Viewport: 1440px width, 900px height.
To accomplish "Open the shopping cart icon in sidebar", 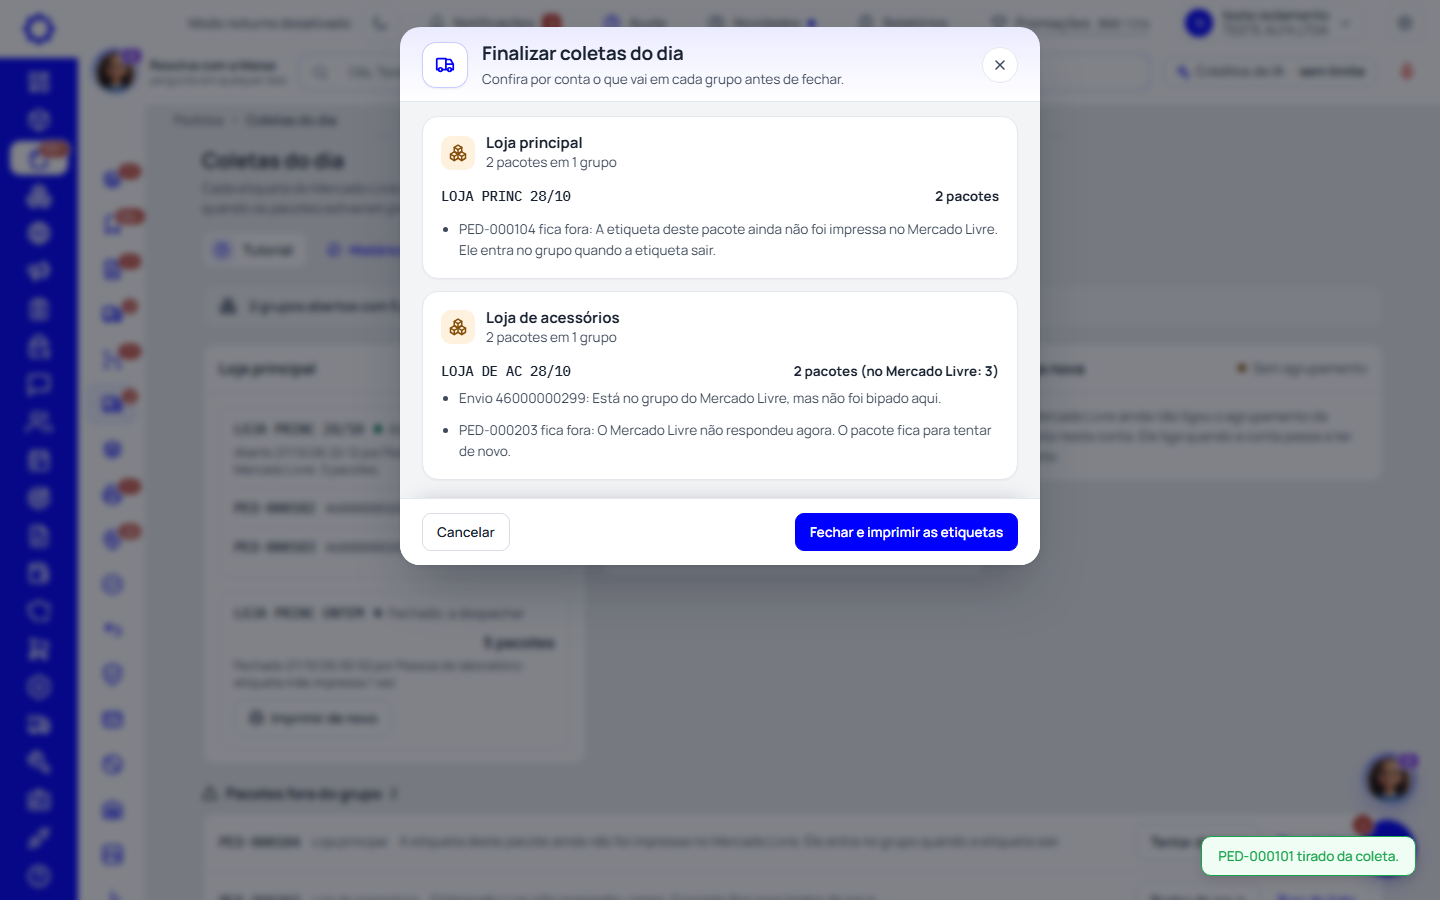I will 39,649.
